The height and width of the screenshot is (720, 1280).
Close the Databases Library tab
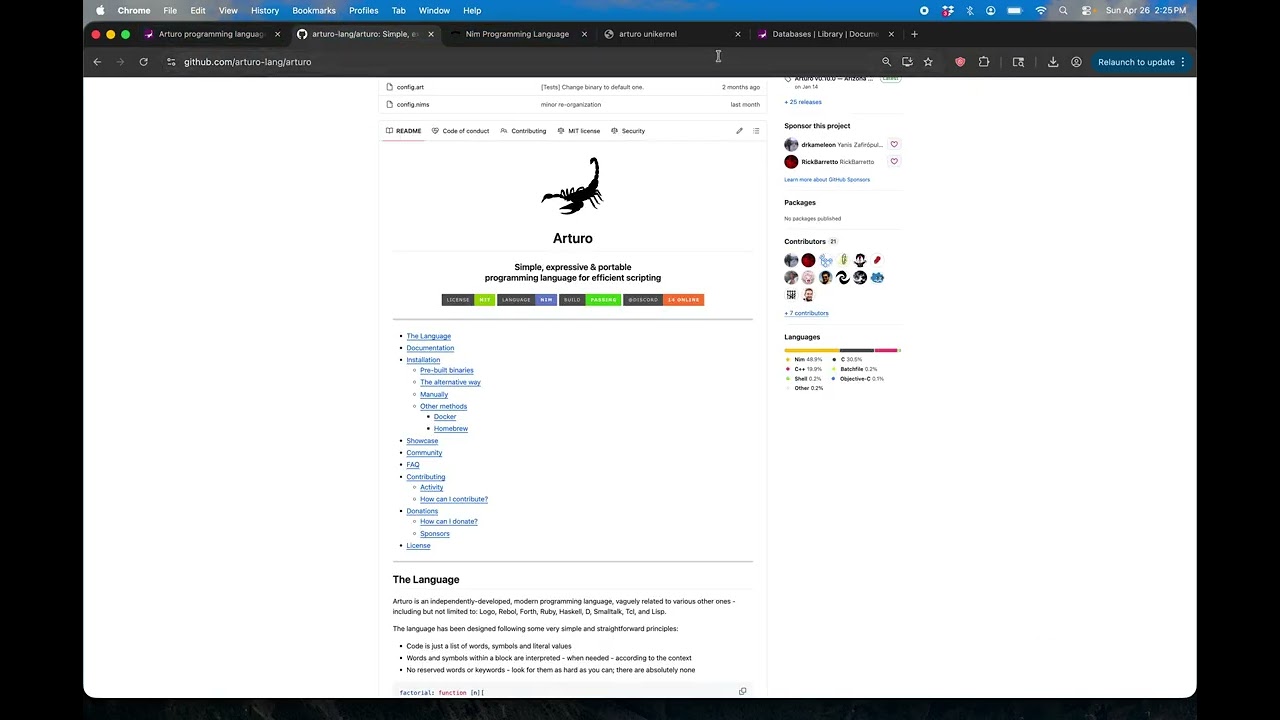pos(891,34)
